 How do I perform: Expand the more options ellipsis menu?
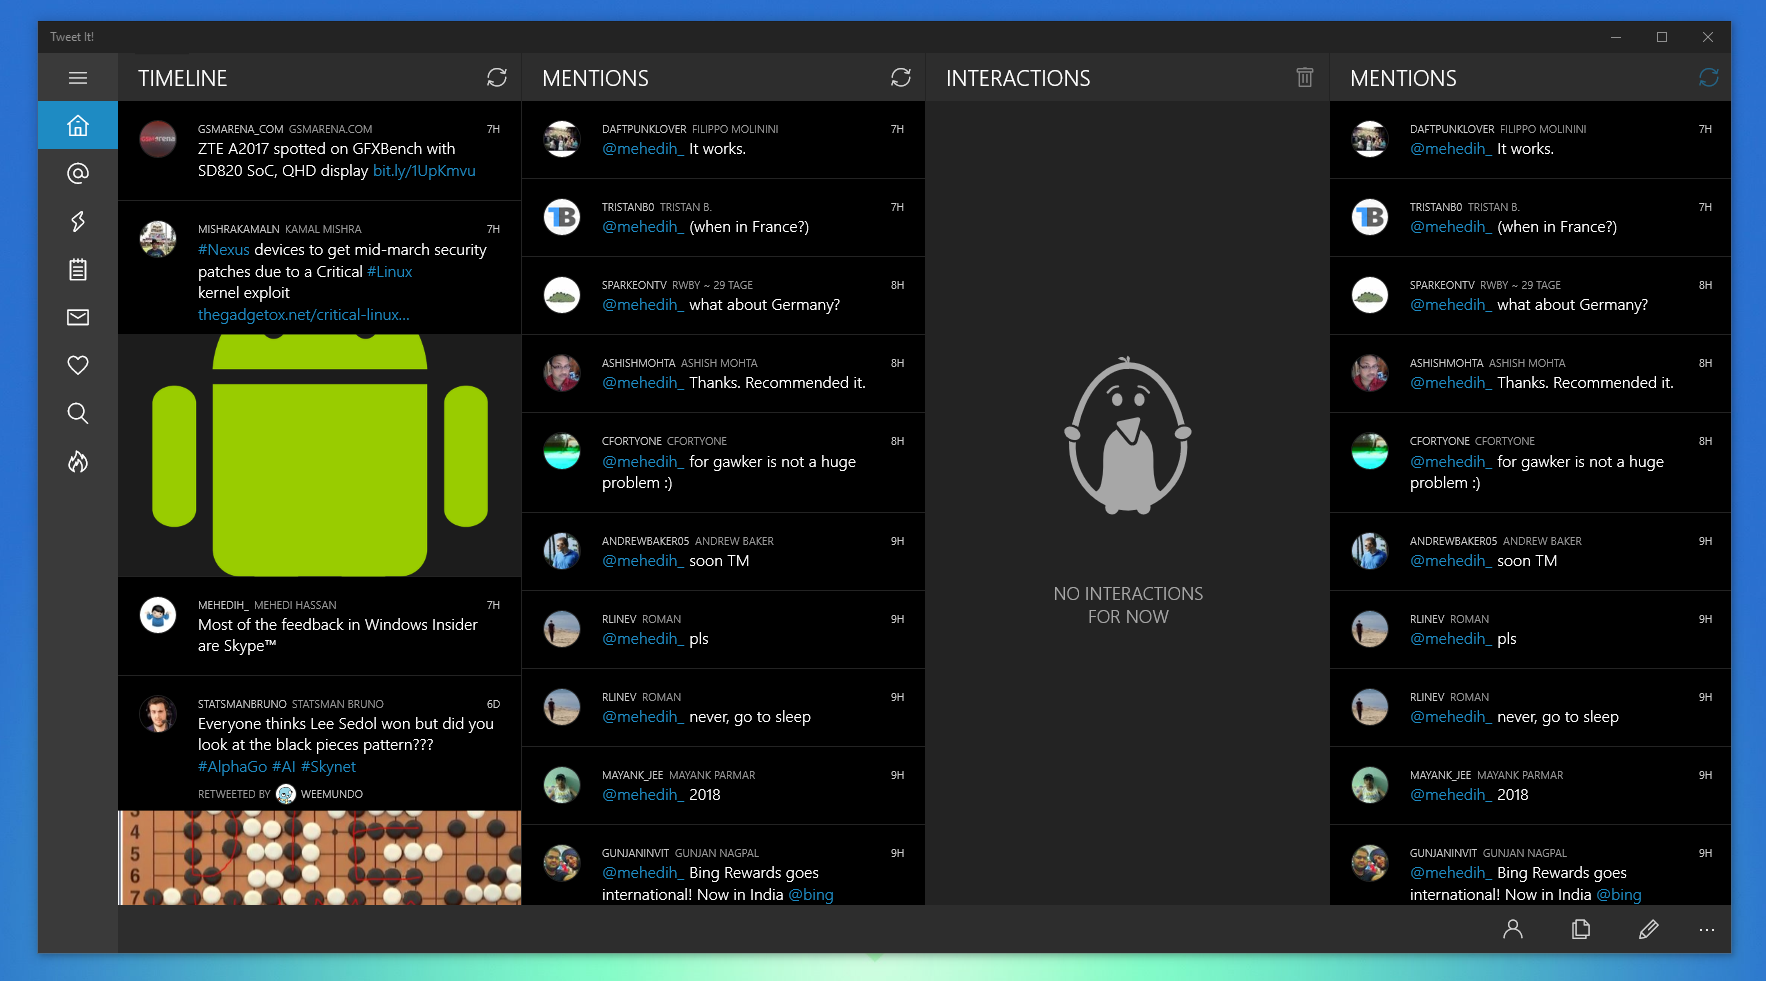click(x=1706, y=929)
